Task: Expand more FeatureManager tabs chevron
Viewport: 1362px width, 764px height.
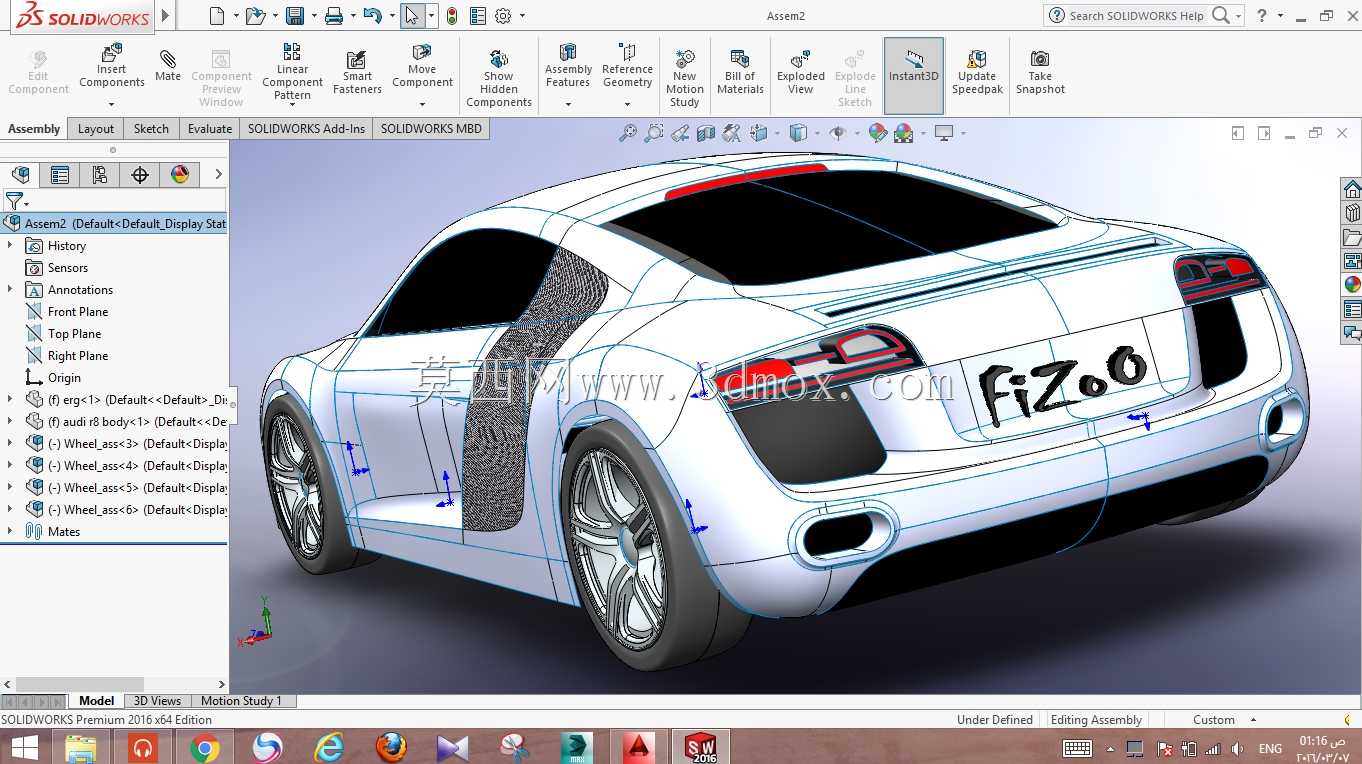Action: coord(218,175)
